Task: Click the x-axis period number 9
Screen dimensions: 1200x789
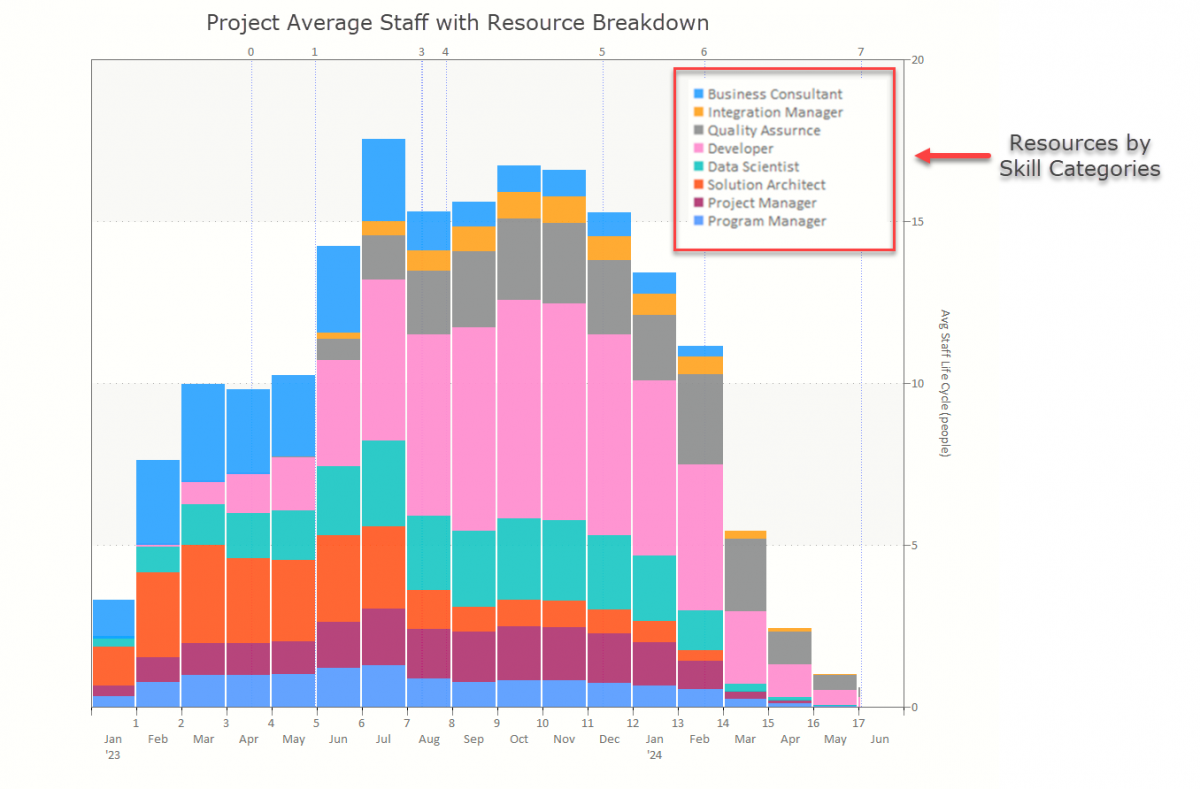Action: point(497,722)
